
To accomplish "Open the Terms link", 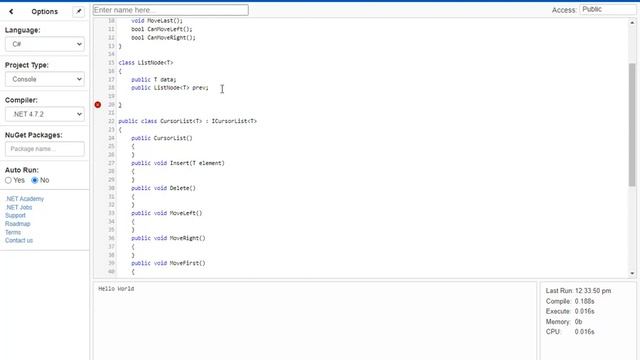I will tap(13, 232).
